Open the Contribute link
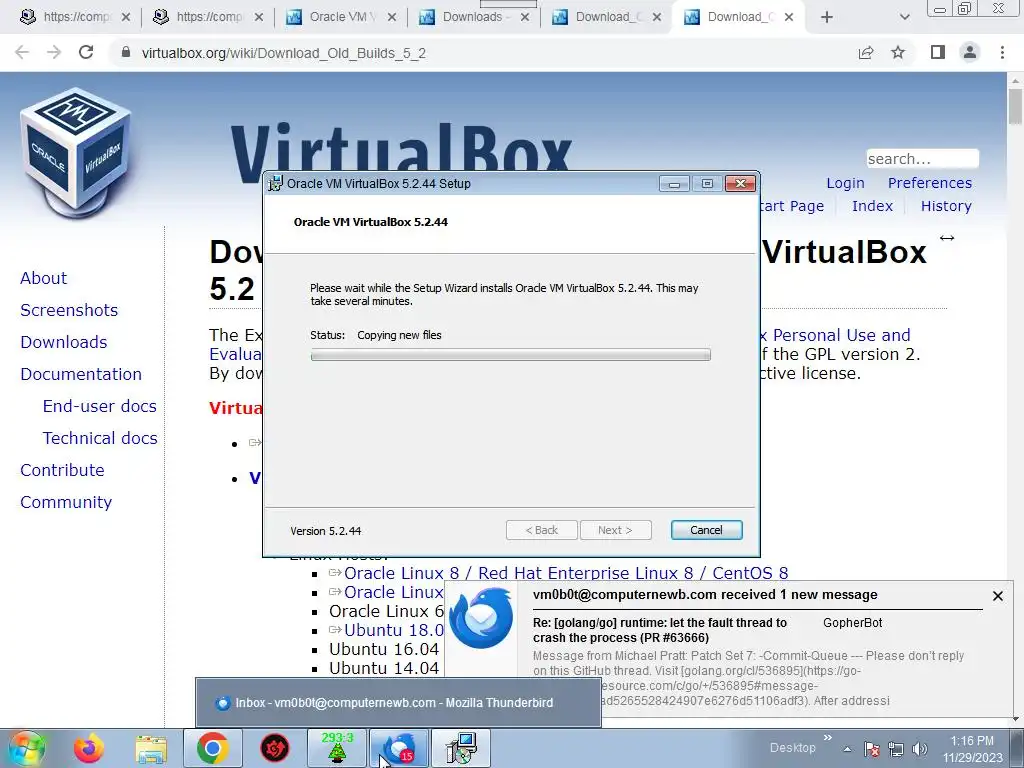 click(62, 470)
